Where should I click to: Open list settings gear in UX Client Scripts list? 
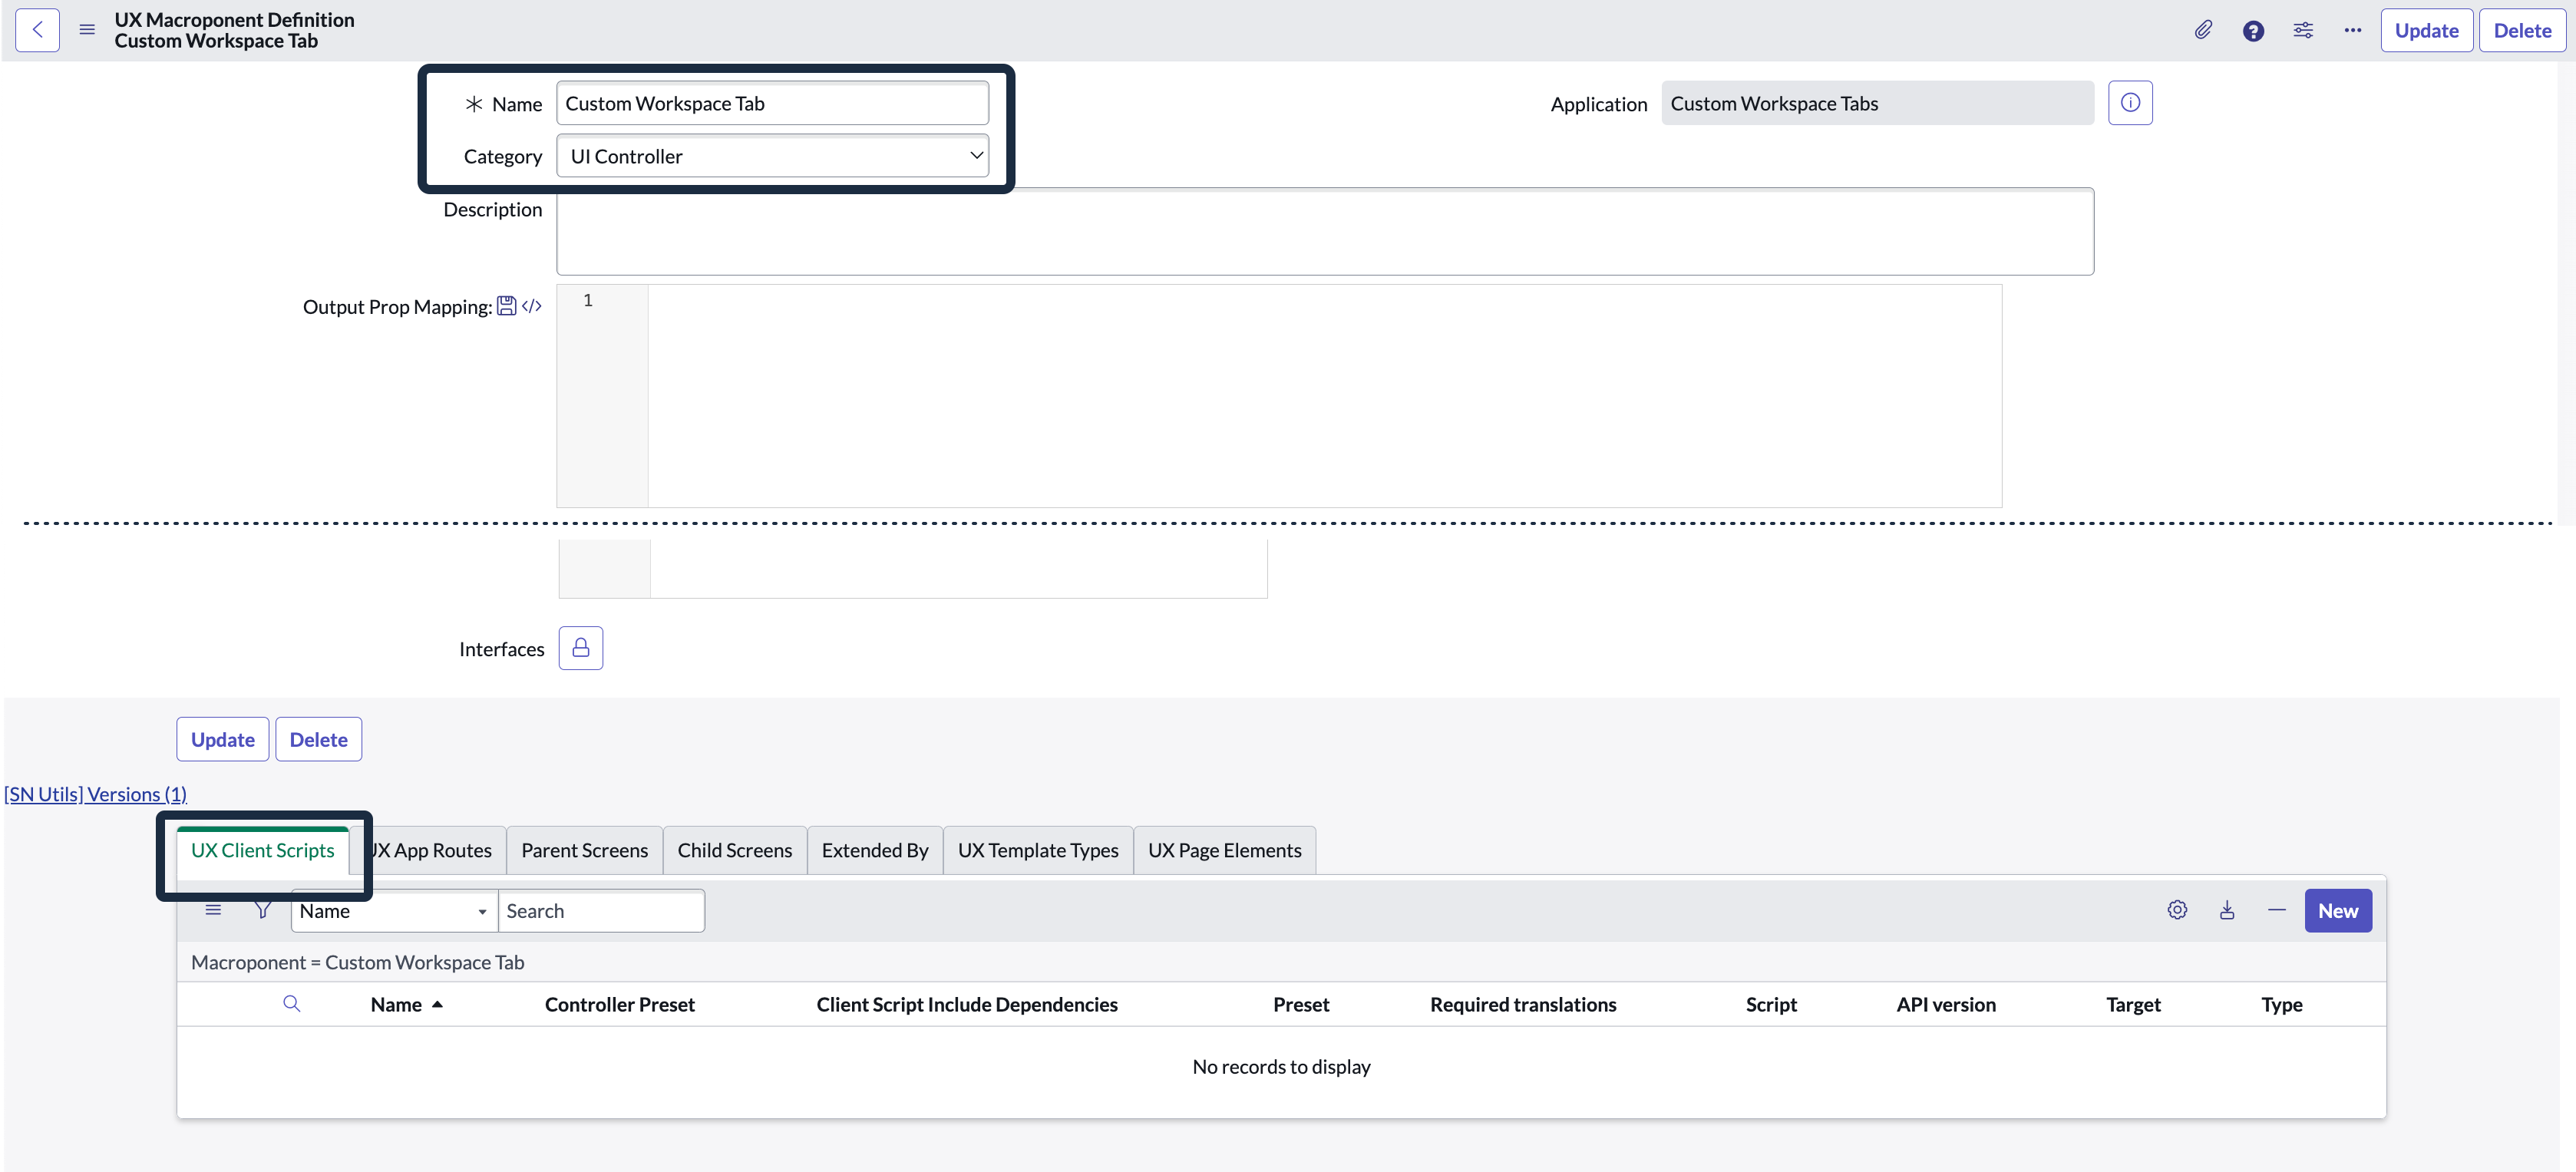(x=2177, y=910)
